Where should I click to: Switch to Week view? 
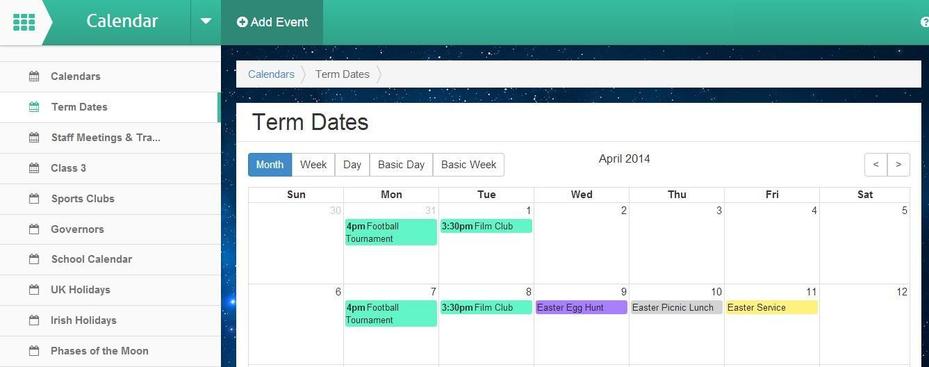(313, 165)
